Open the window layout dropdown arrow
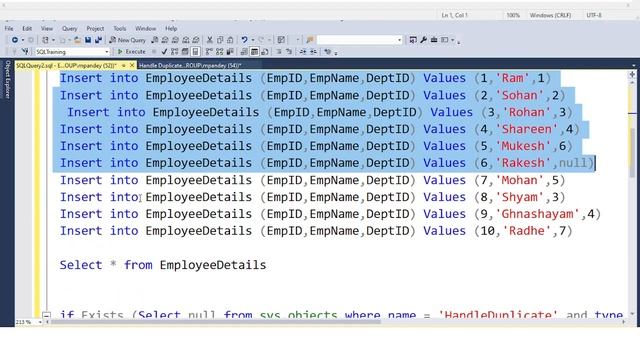Image resolution: width=640 pixels, height=360 pixels. (453, 40)
